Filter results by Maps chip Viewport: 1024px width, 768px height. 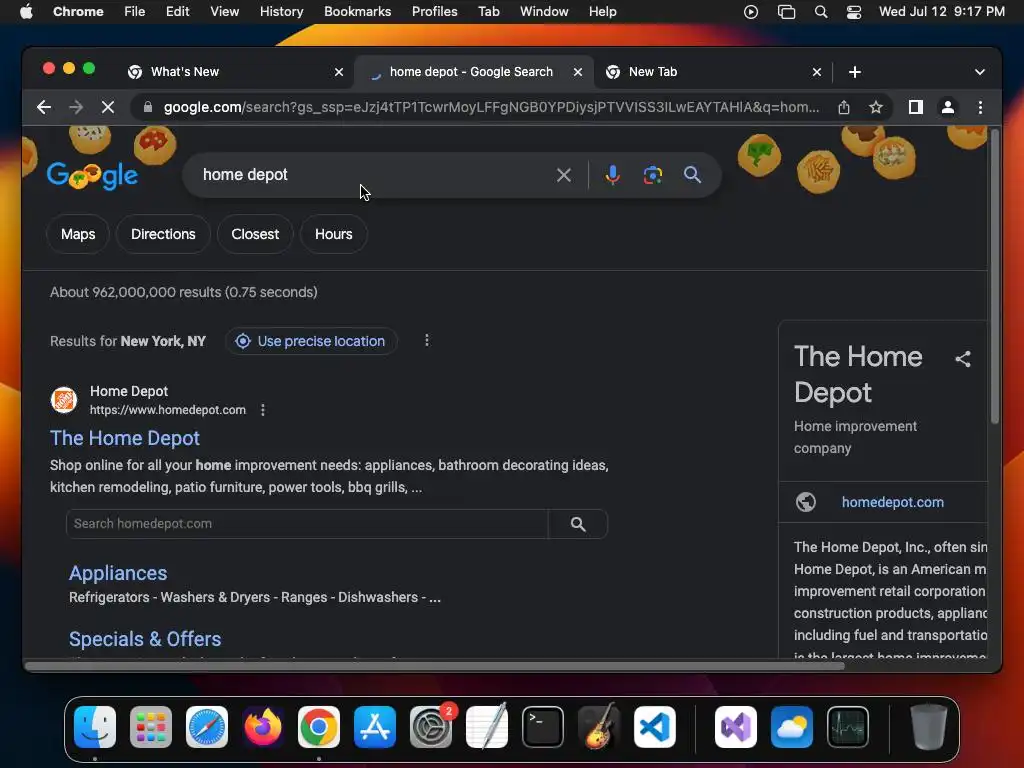point(78,234)
